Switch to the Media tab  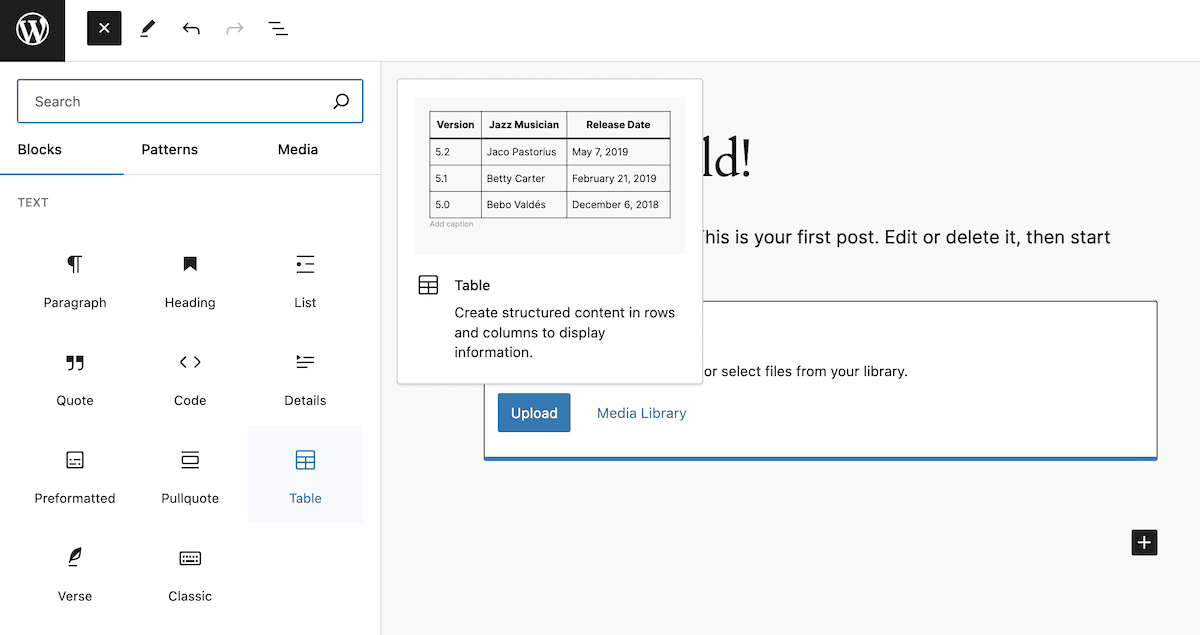pyautogui.click(x=297, y=149)
